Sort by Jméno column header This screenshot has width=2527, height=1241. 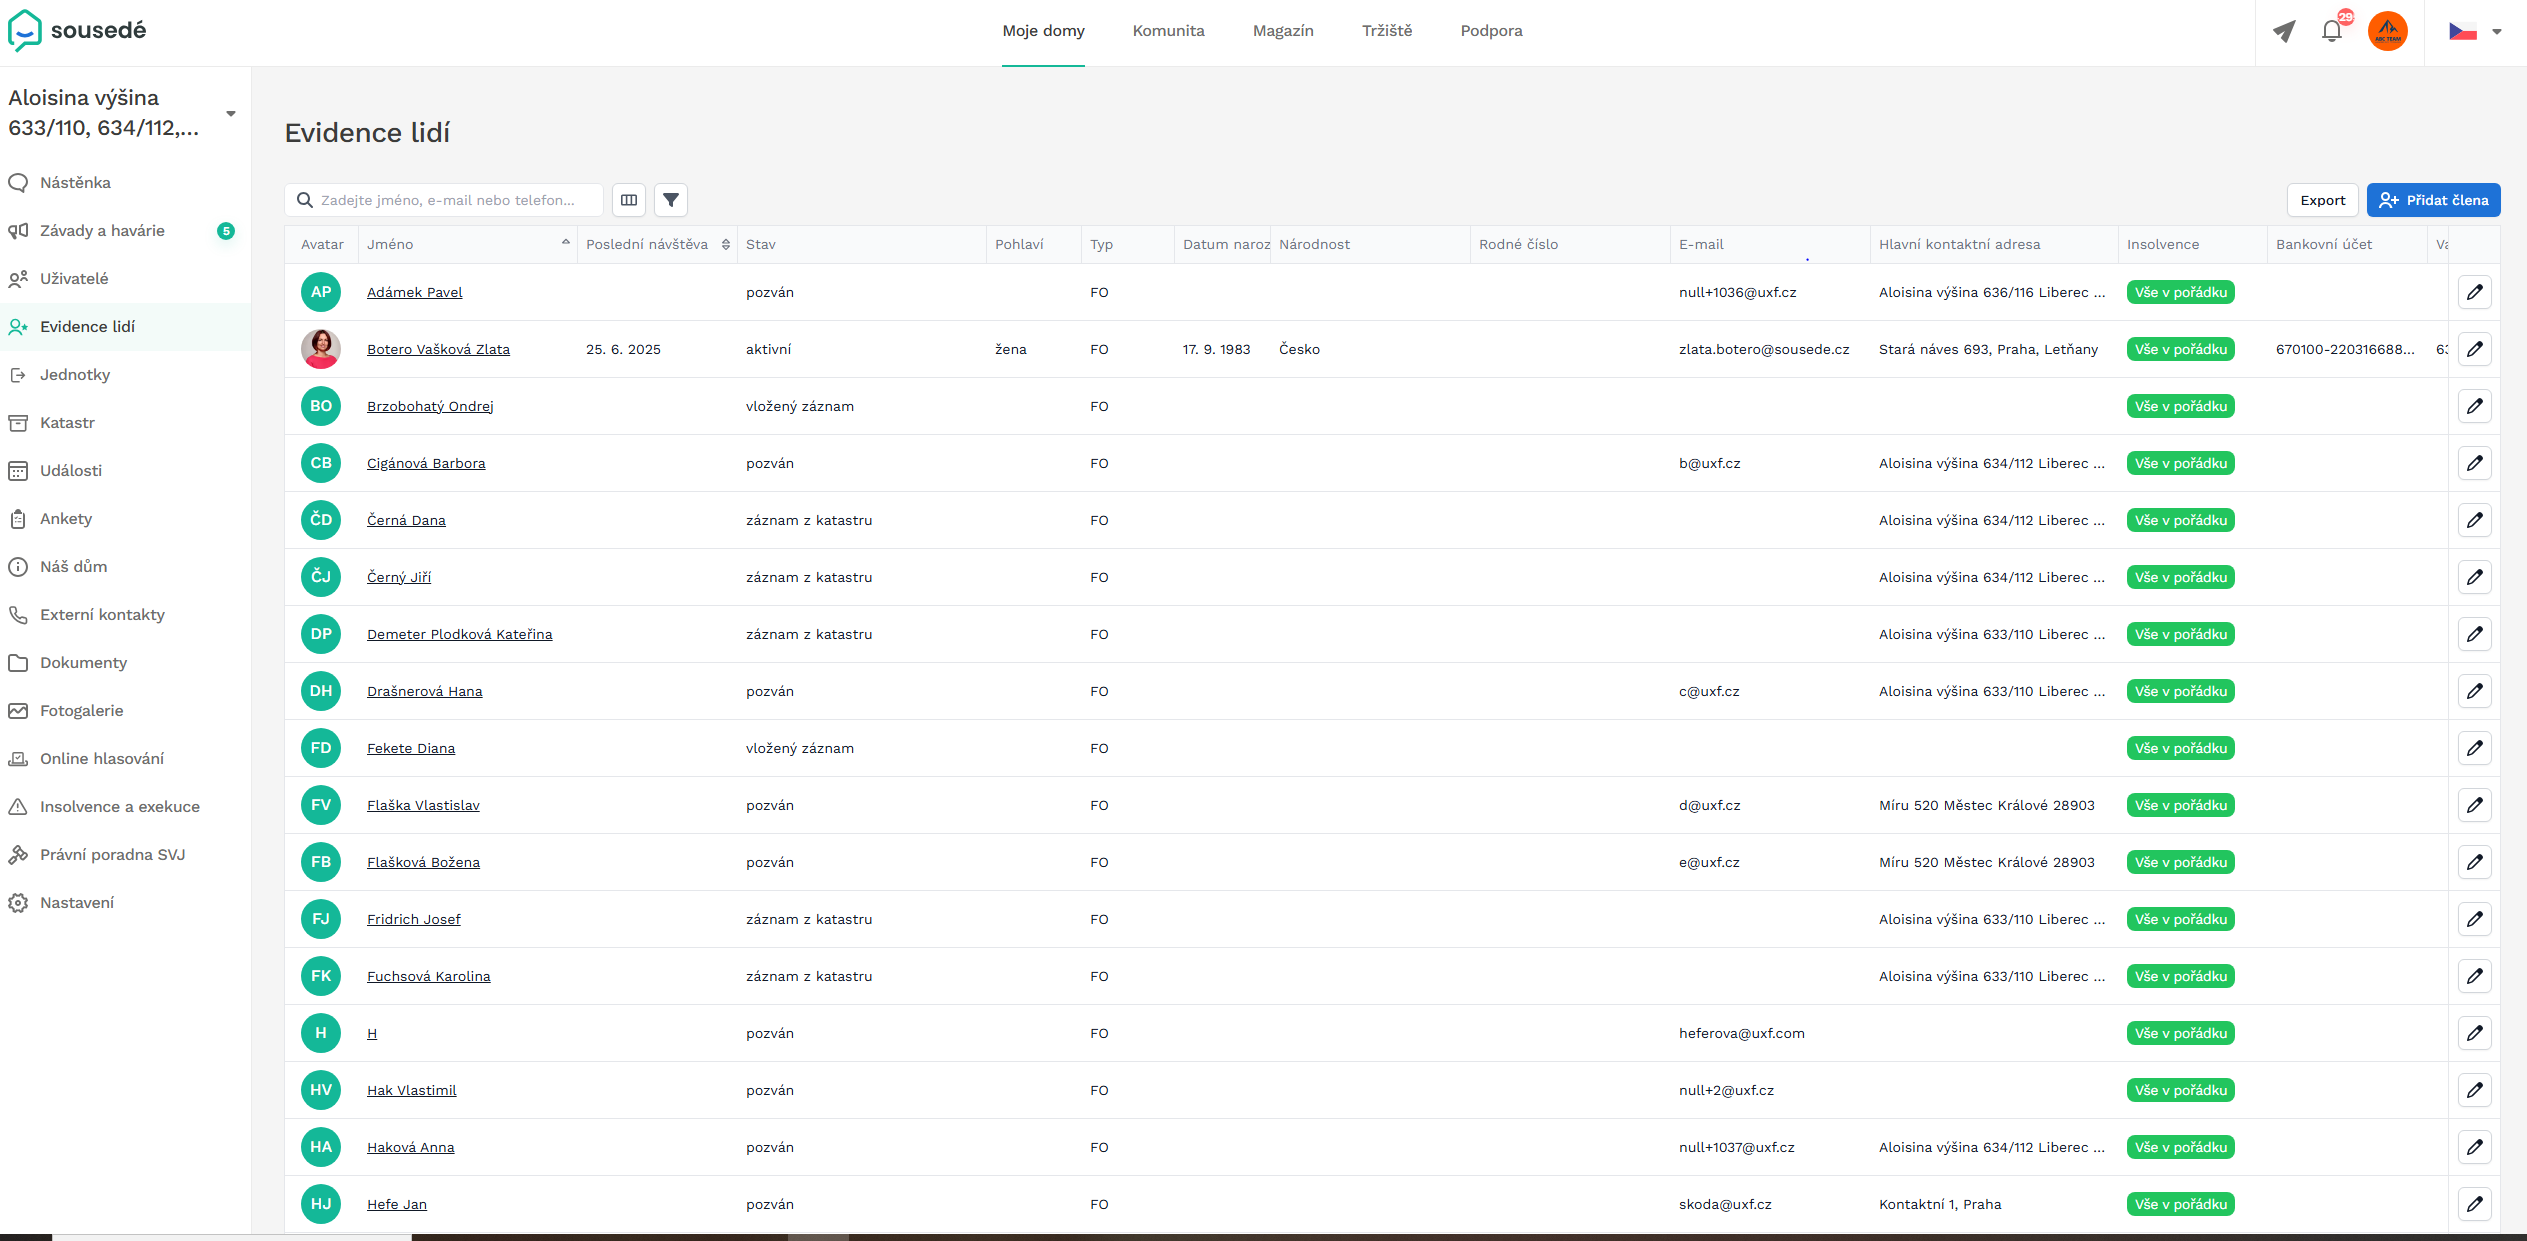467,244
